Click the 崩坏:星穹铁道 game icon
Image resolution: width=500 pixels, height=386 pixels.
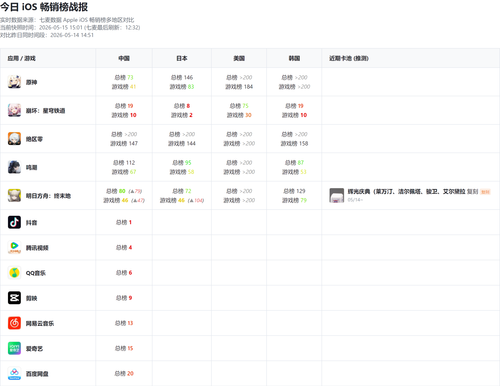(14, 110)
